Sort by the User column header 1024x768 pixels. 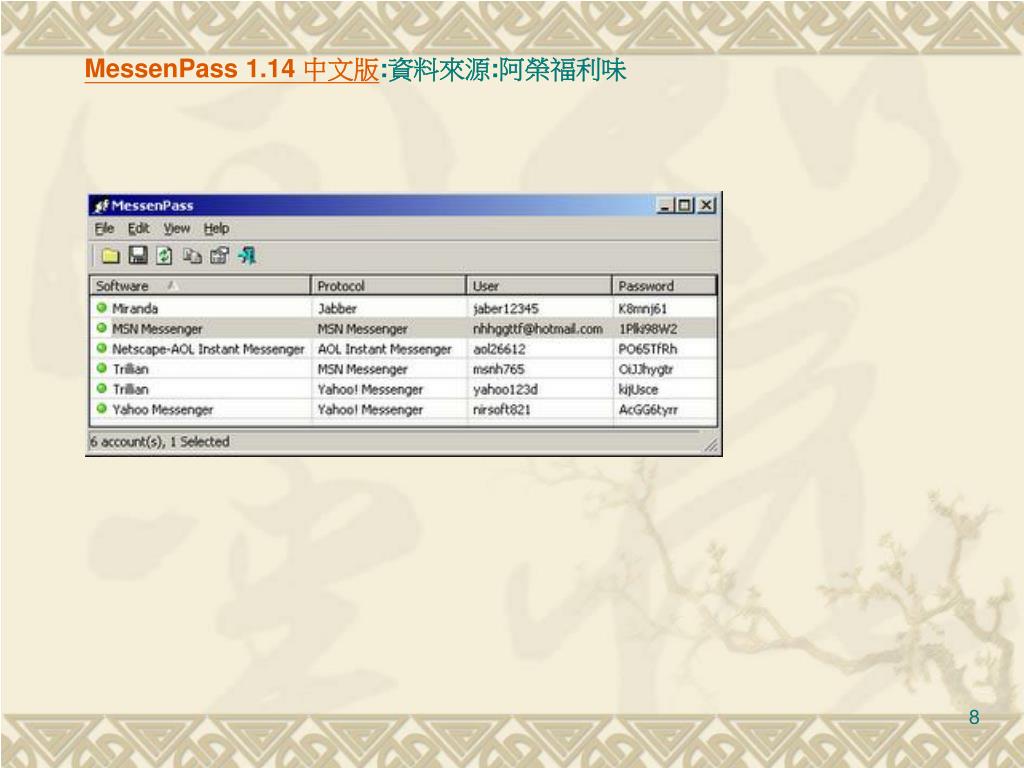[539, 286]
